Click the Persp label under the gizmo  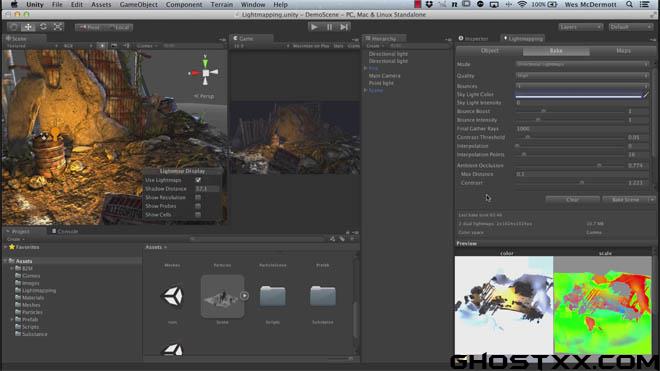(x=205, y=96)
